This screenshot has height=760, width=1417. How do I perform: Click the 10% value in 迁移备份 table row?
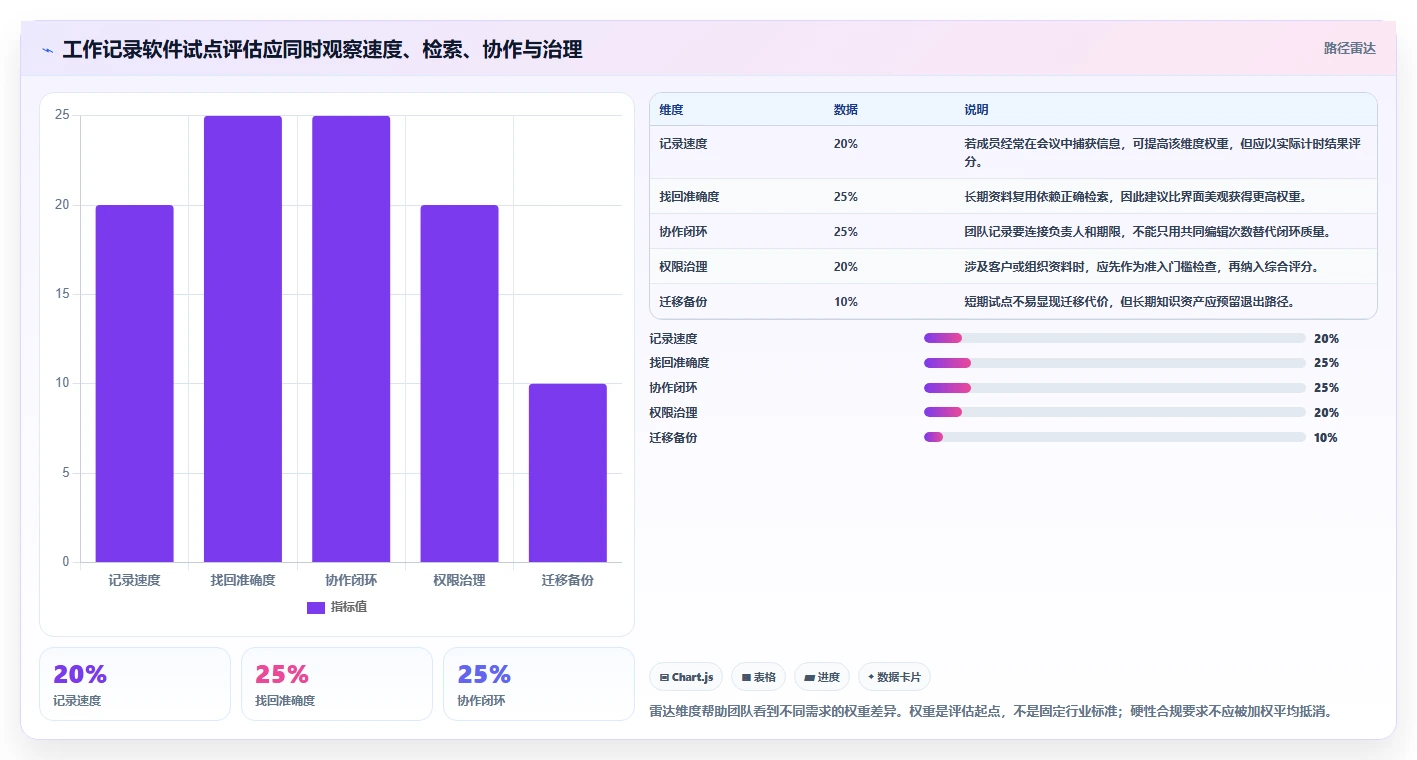[x=845, y=302]
